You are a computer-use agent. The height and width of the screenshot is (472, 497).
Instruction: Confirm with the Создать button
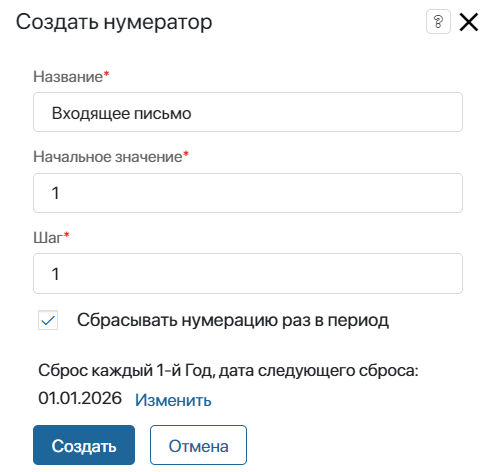tap(84, 445)
